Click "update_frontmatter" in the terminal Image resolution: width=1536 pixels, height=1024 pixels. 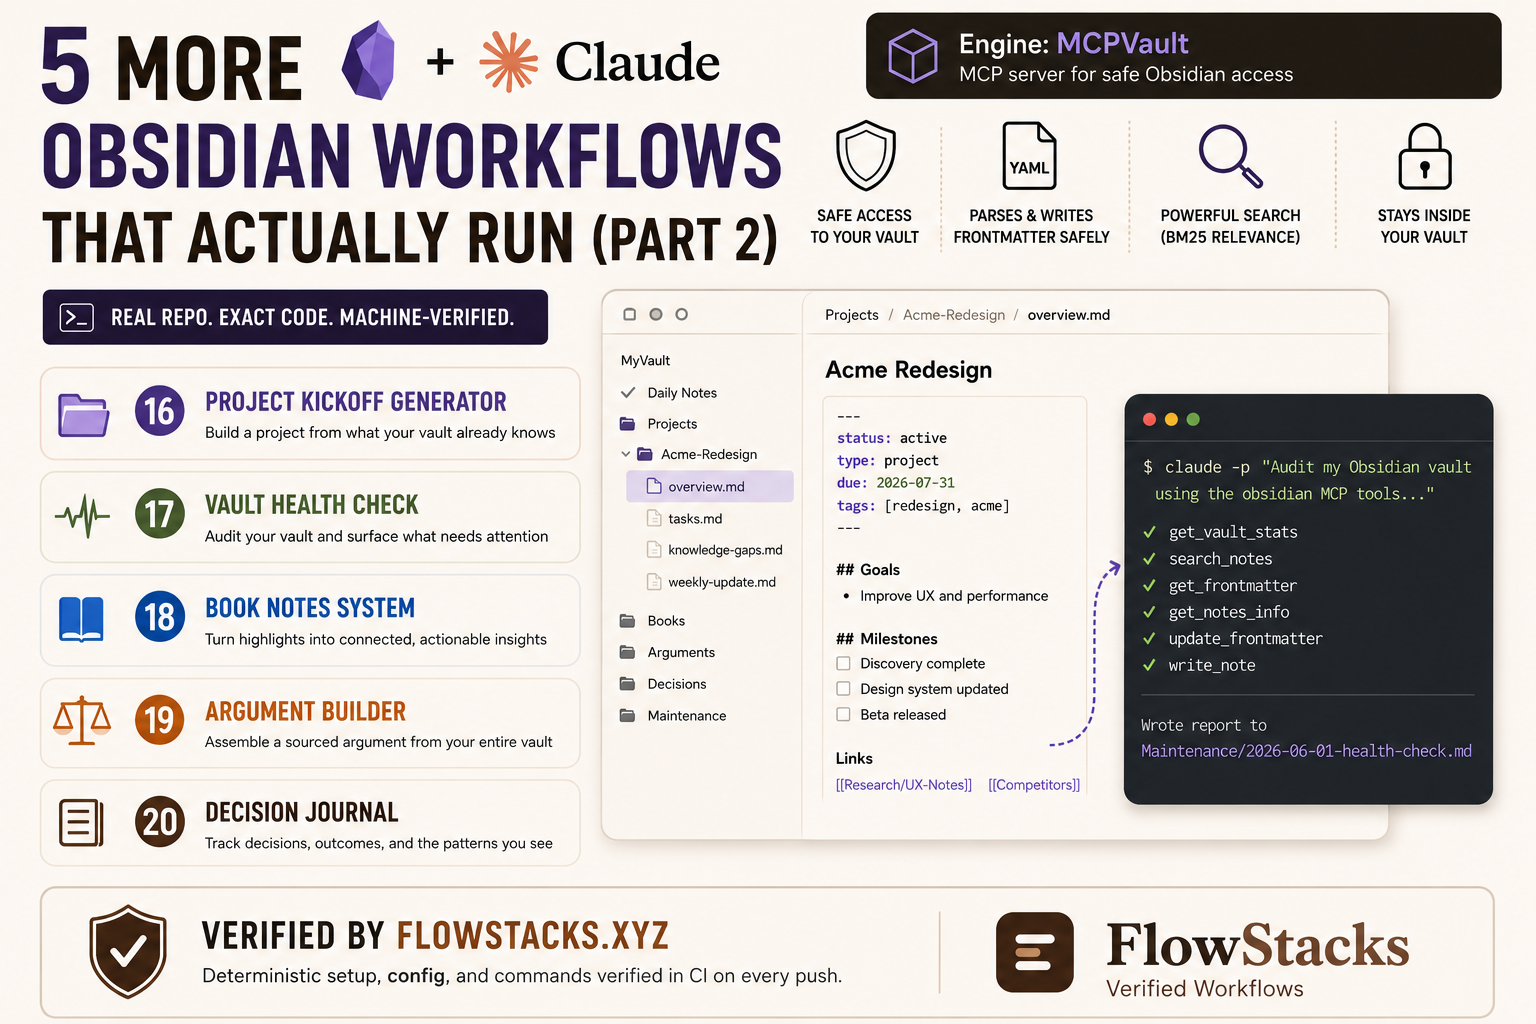(x=1246, y=639)
